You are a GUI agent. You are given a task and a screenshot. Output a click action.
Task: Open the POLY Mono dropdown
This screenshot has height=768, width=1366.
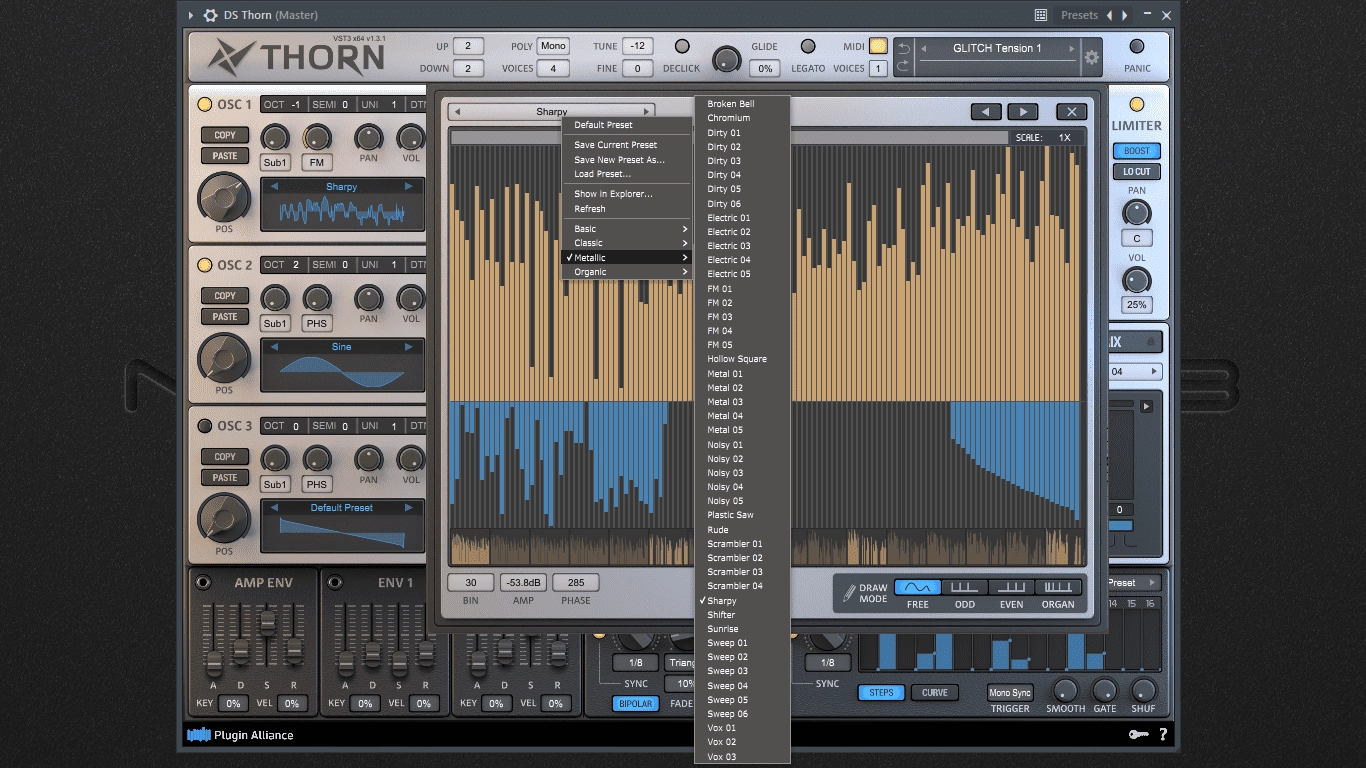(x=553, y=46)
